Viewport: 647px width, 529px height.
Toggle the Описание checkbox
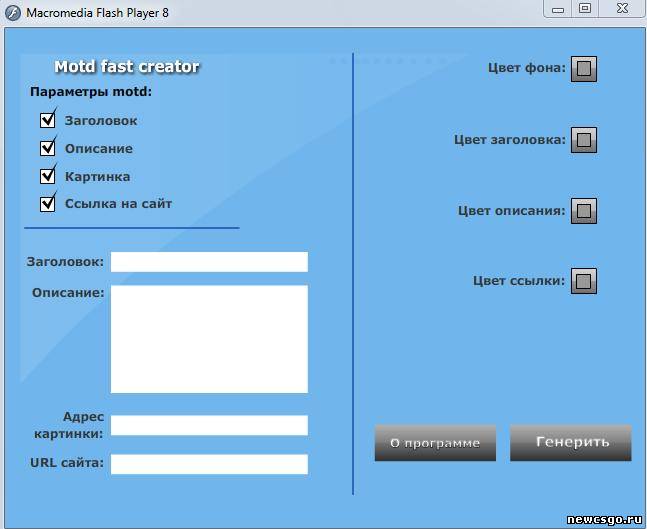tap(47, 148)
